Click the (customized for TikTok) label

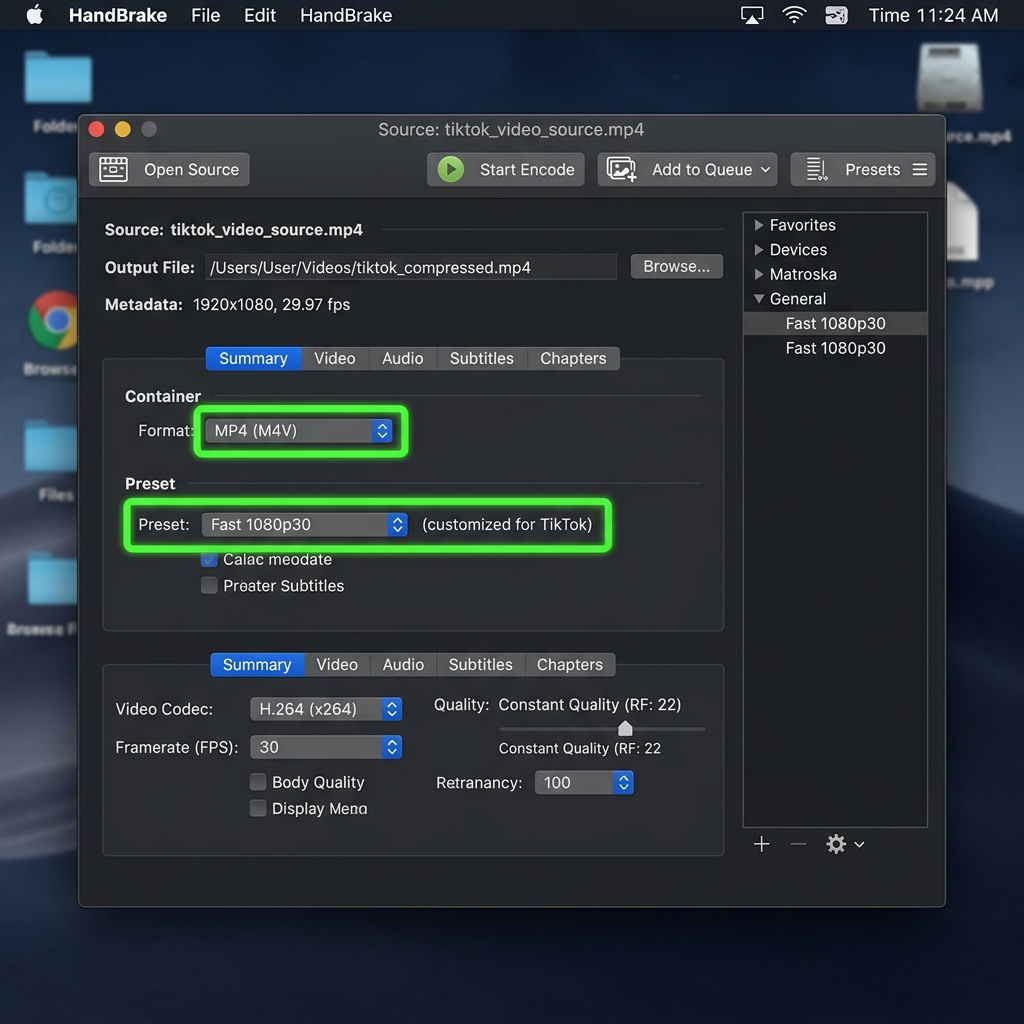pyautogui.click(x=507, y=524)
